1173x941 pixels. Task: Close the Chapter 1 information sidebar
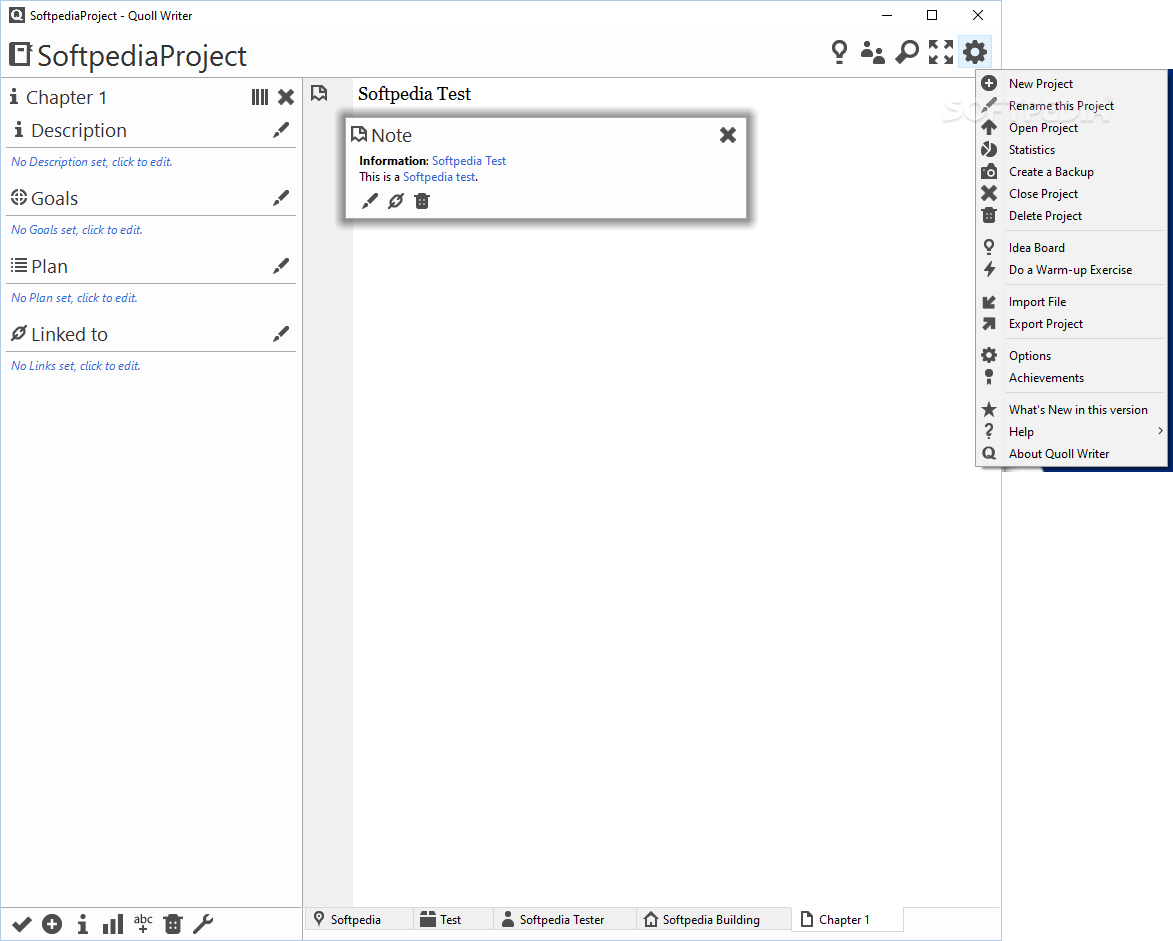pyautogui.click(x=286, y=97)
